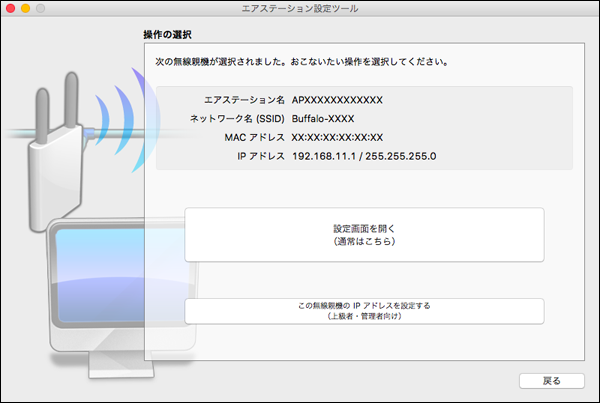Close the エアステーション設定ツール window

(11, 8)
